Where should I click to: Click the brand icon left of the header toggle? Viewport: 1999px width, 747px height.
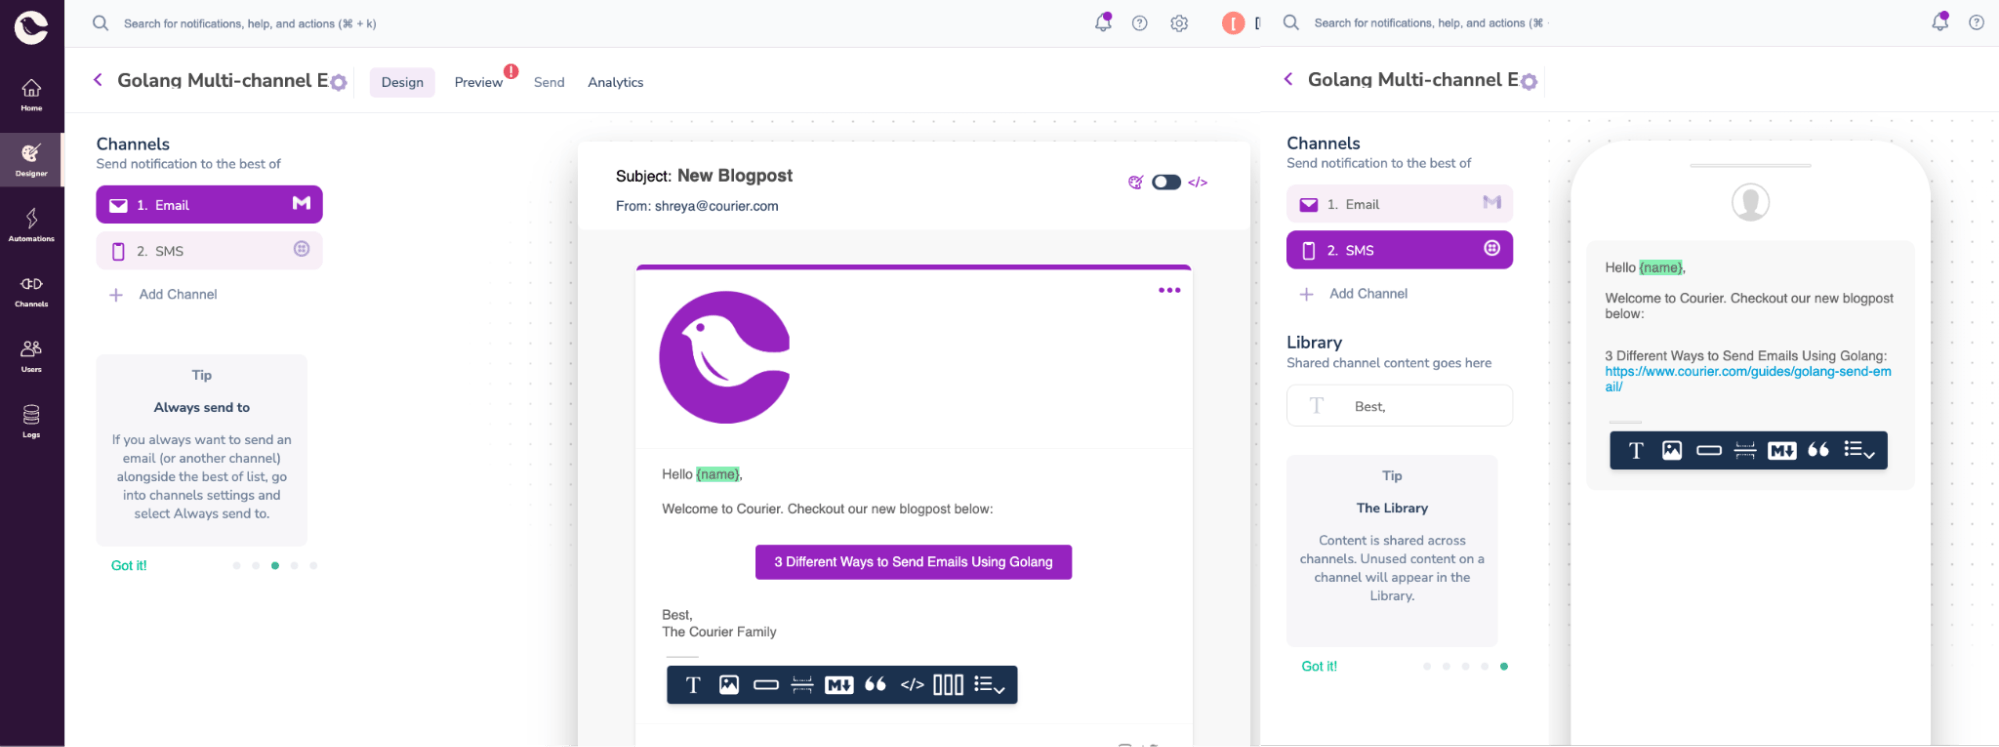(x=1135, y=182)
